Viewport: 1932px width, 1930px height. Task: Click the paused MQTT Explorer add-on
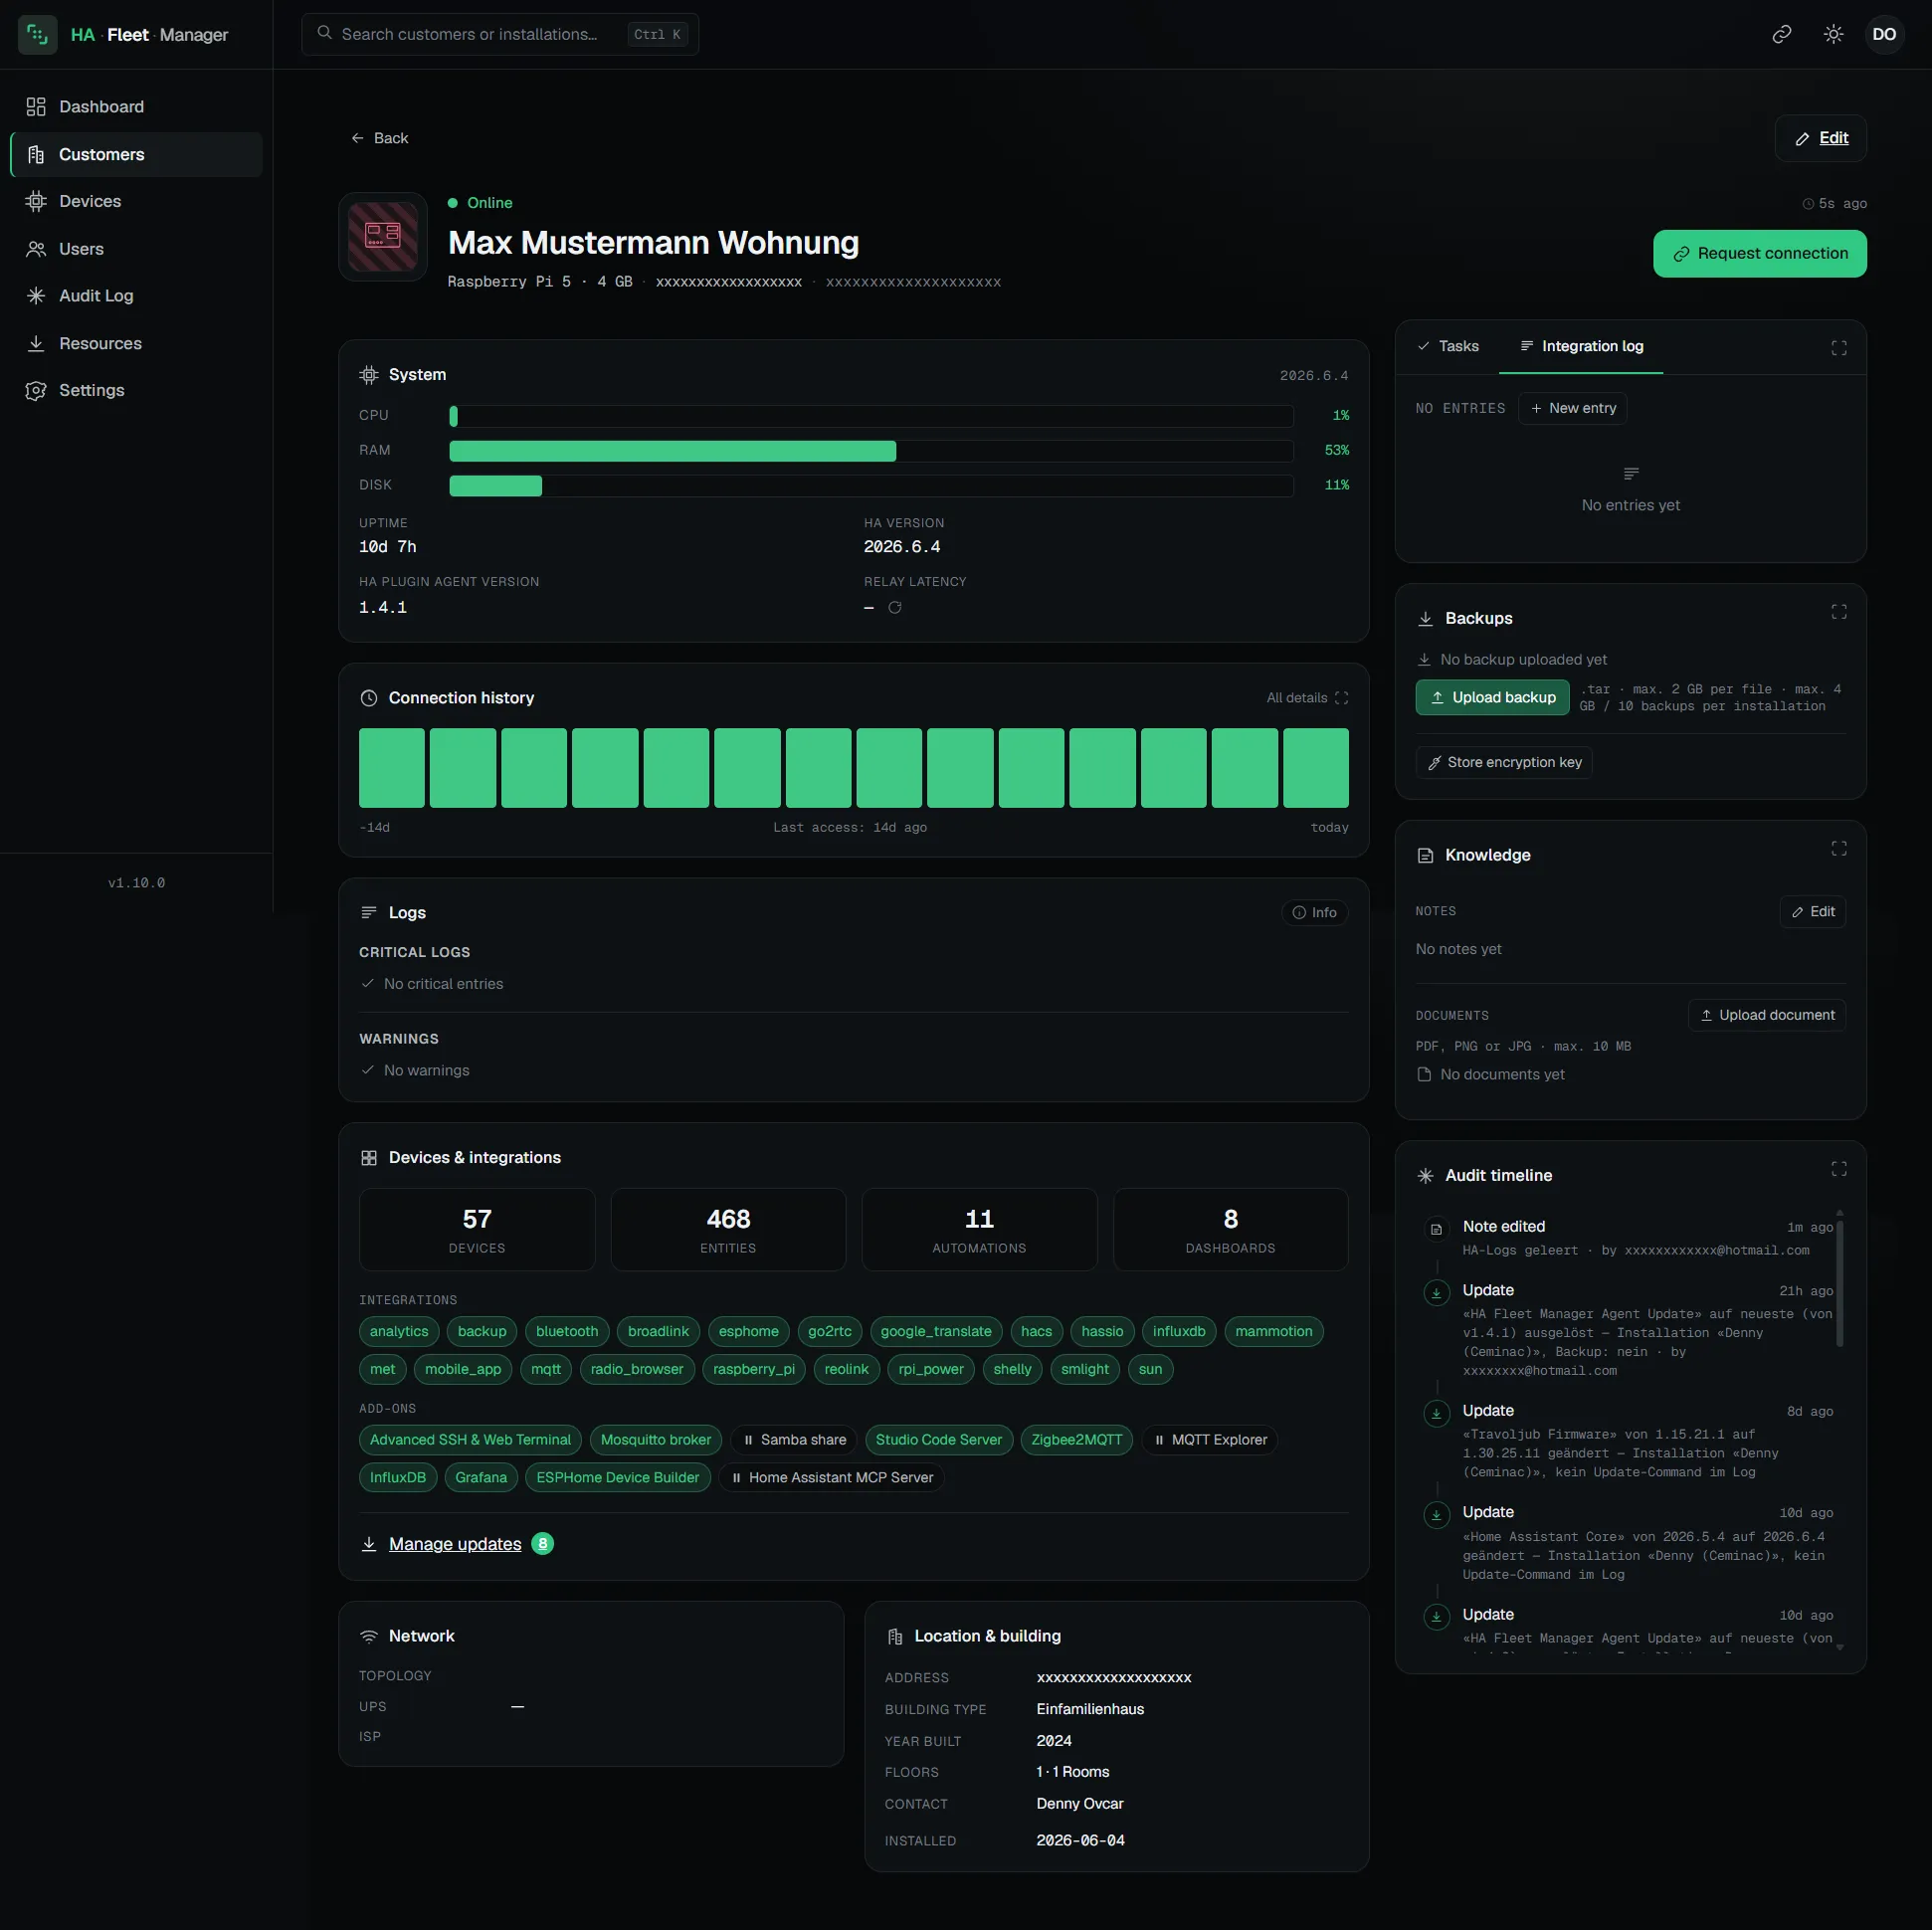pos(1209,1440)
